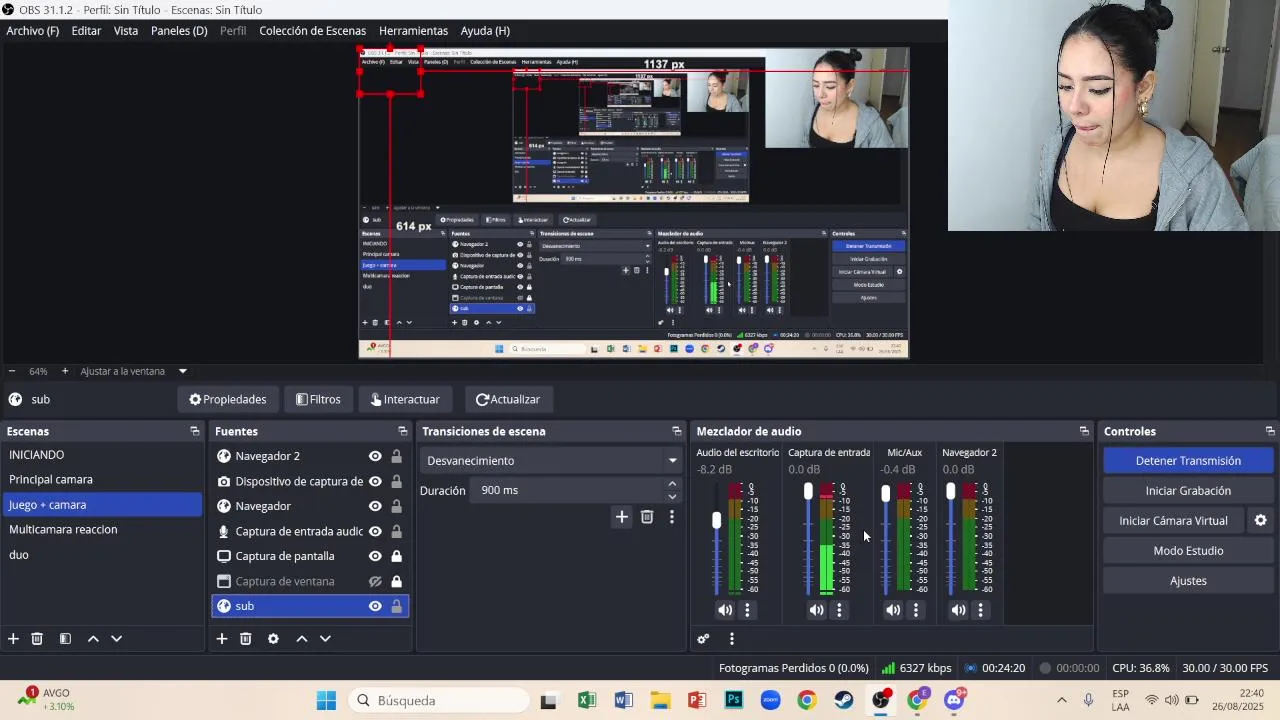Screen dimensions: 1280x720
Task: Open Audio del escritorio options menu
Action: 747,610
